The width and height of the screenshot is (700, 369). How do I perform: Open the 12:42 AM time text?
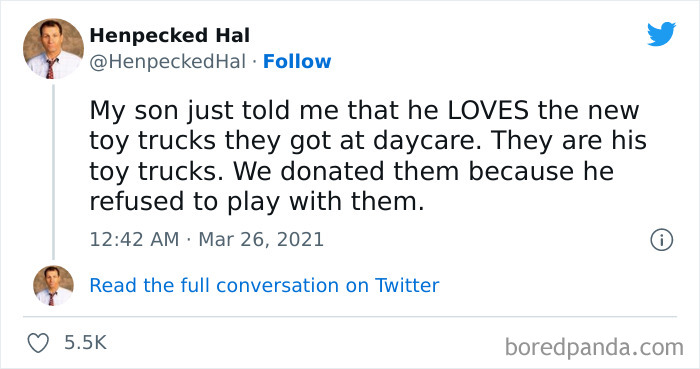coord(134,240)
